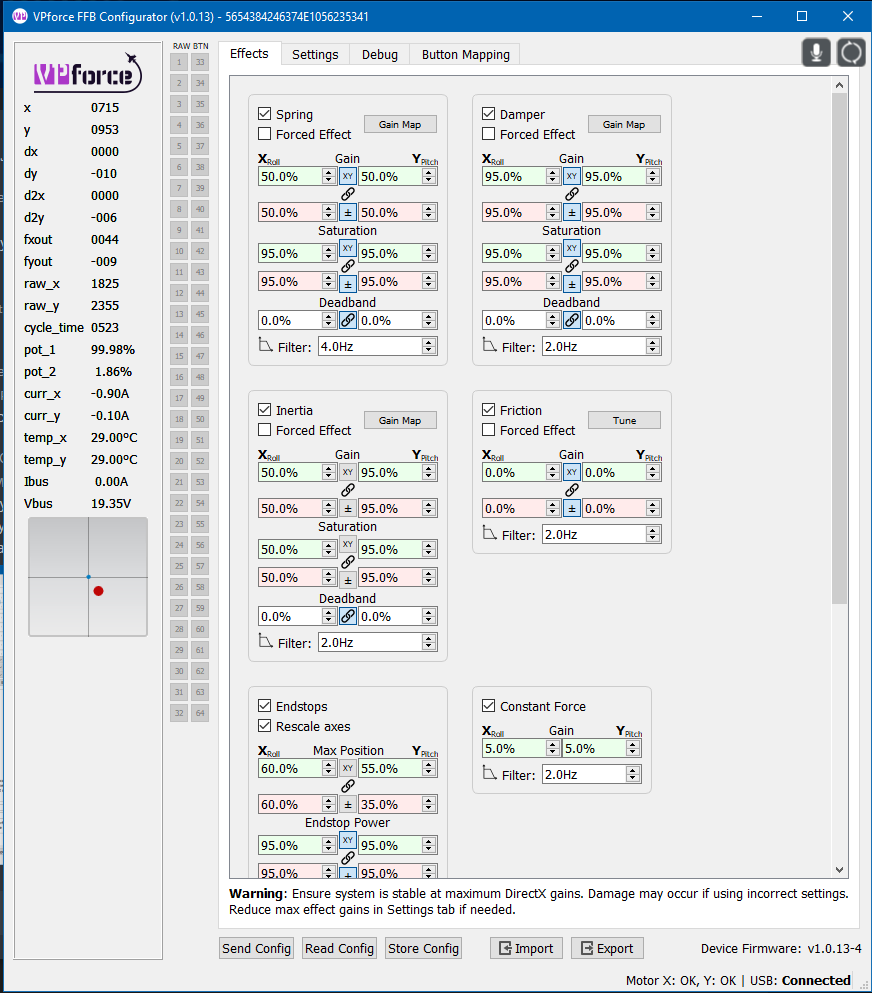Export the configuration
Image resolution: width=872 pixels, height=993 pixels.
point(607,948)
